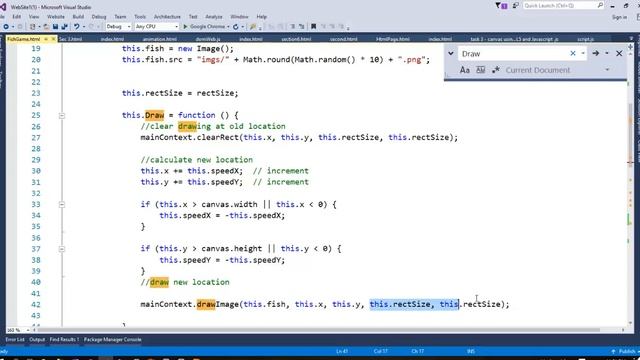Click the Undo arrow icon
The height and width of the screenshot is (360, 640).
[x=76, y=27]
